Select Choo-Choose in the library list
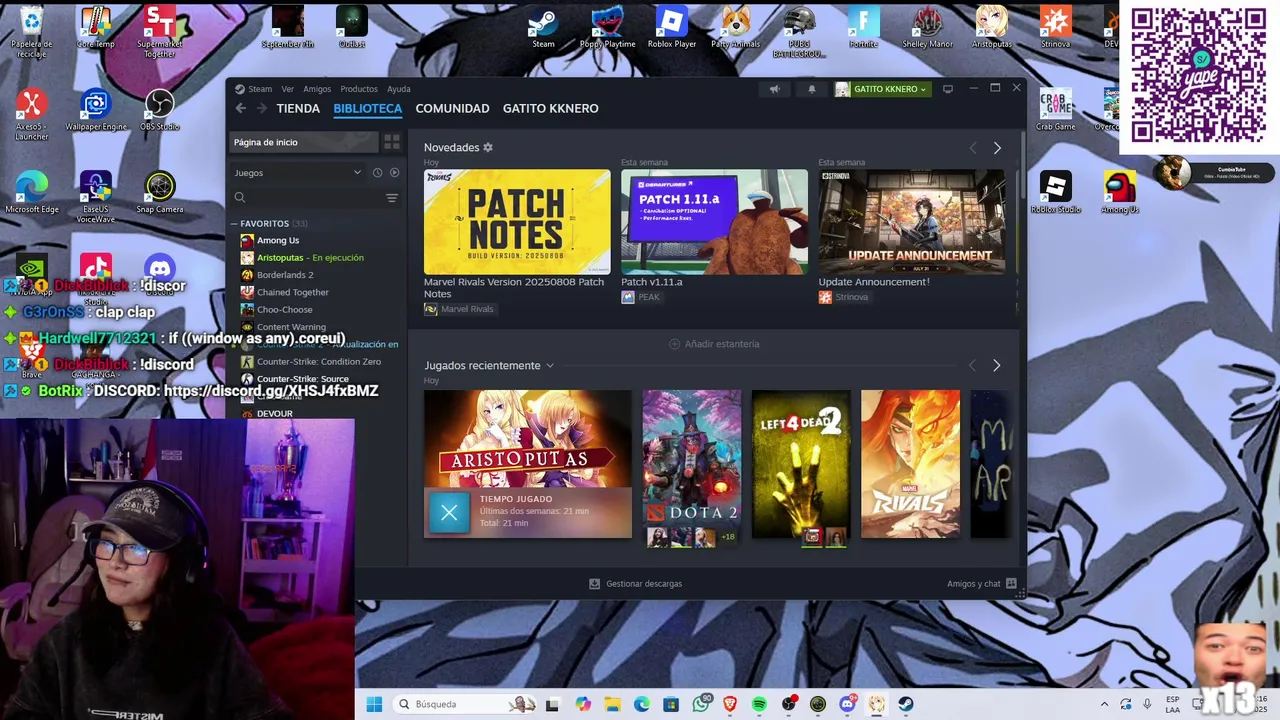The width and height of the screenshot is (1280, 720). [285, 310]
